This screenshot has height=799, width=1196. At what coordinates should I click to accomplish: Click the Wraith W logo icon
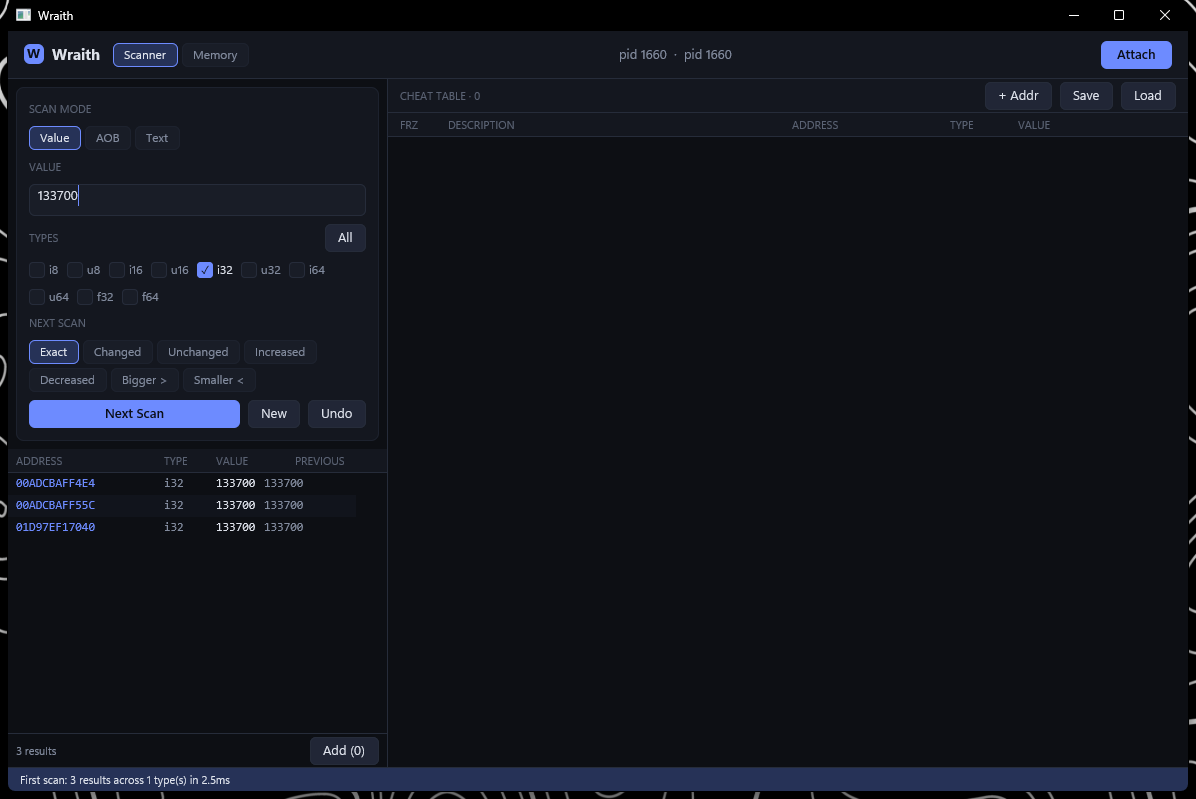[x=34, y=54]
